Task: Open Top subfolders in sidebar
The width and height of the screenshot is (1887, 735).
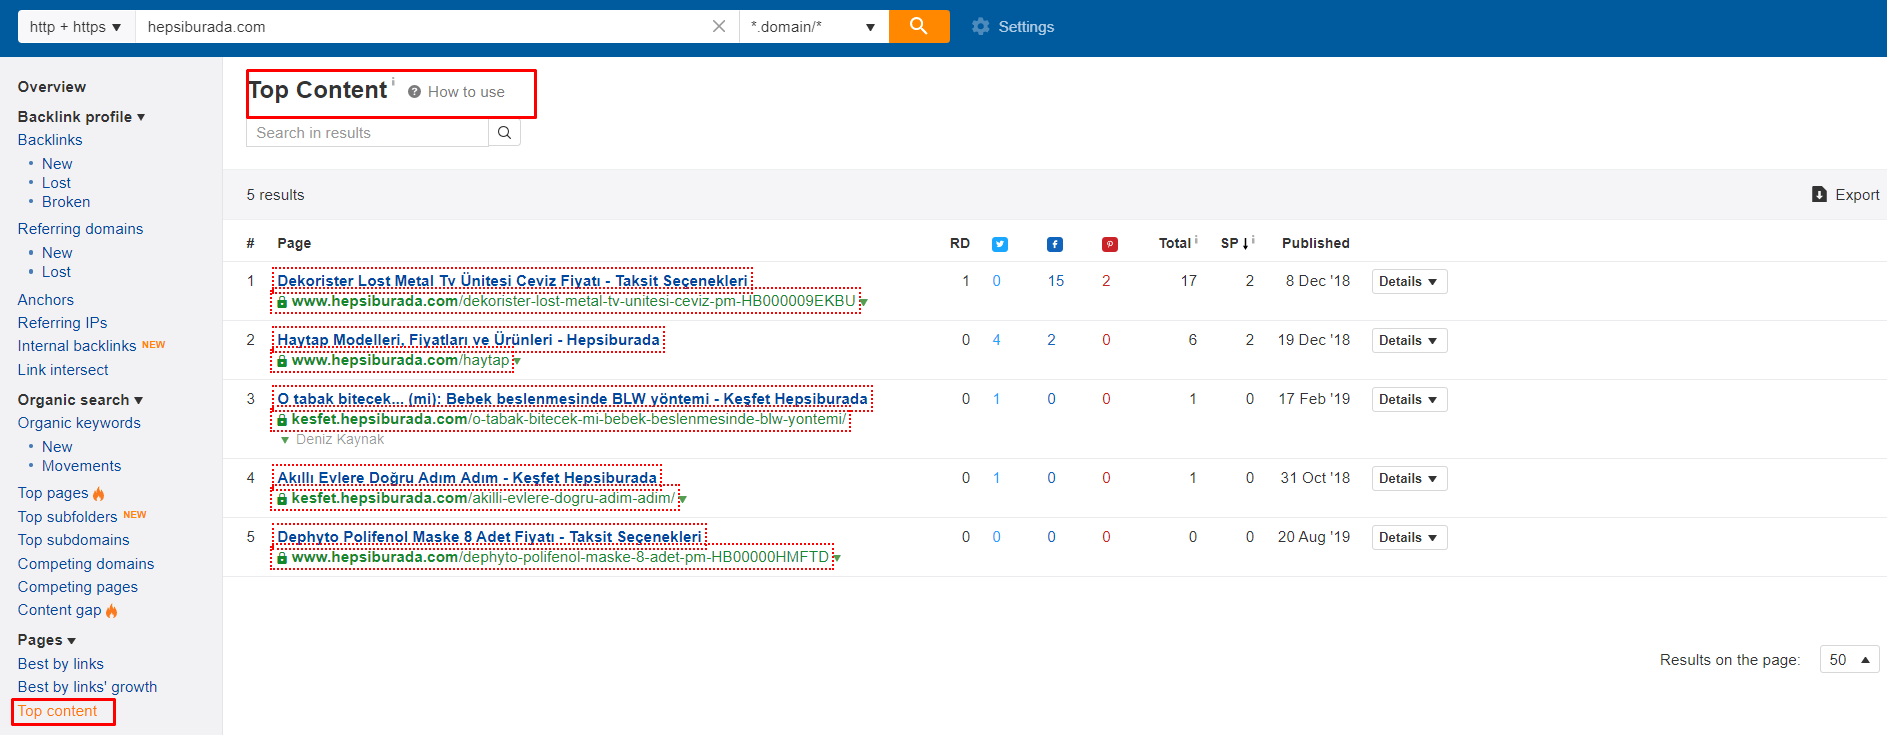Action: tap(68, 517)
